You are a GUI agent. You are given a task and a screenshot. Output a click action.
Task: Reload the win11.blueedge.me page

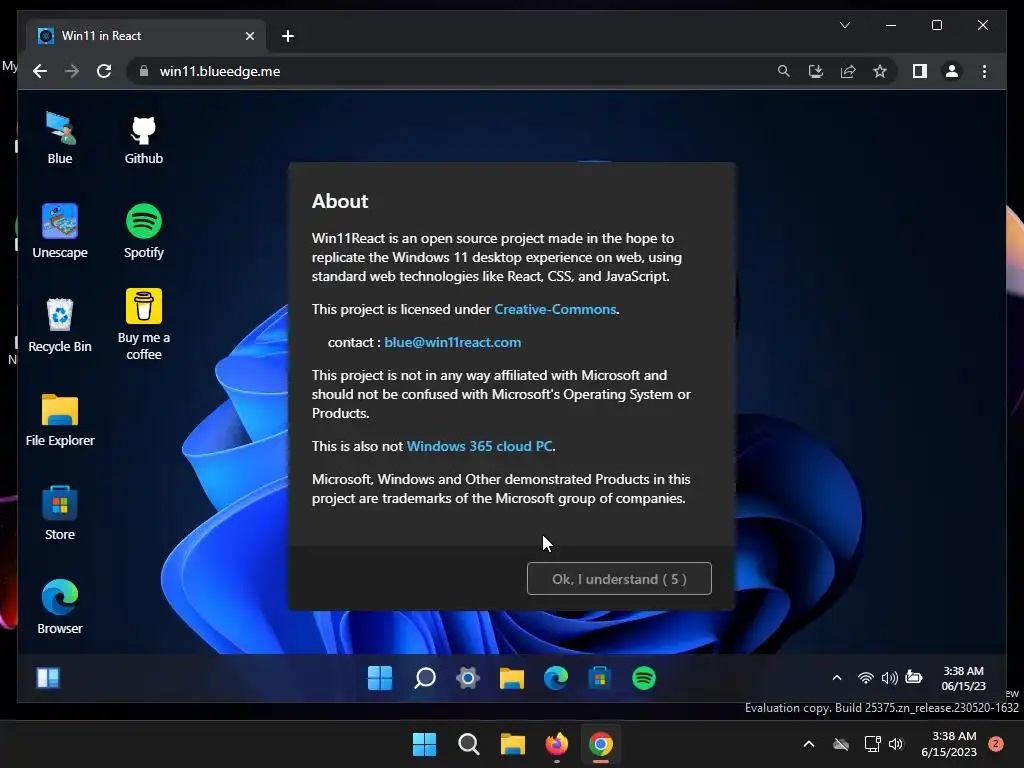[x=104, y=71]
